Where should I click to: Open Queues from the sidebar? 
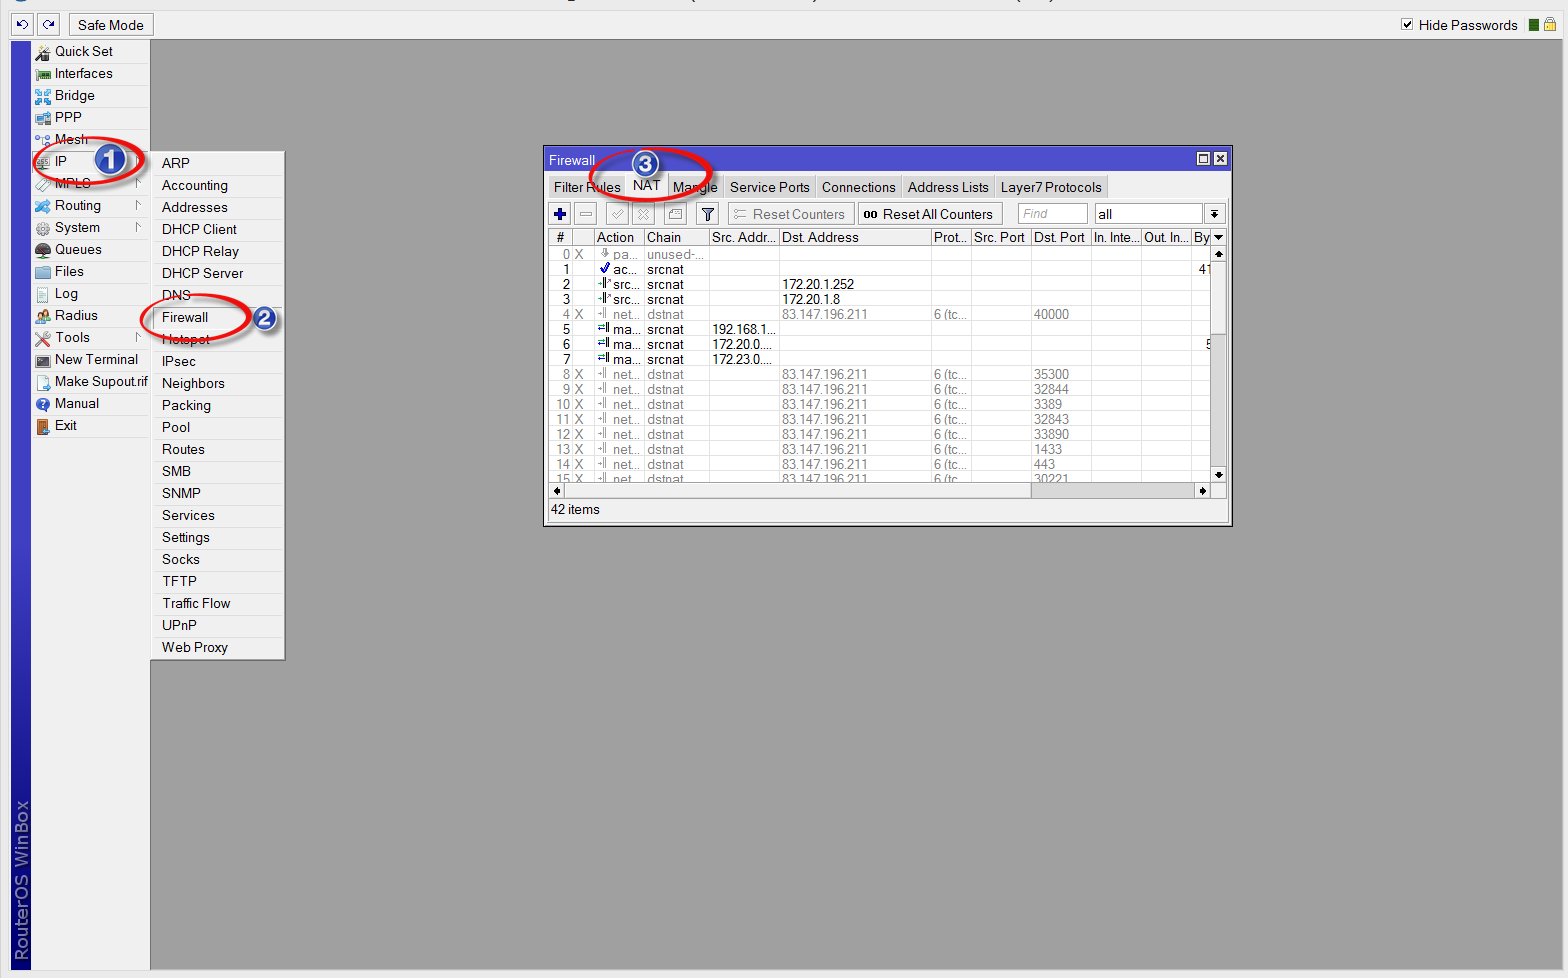78,250
